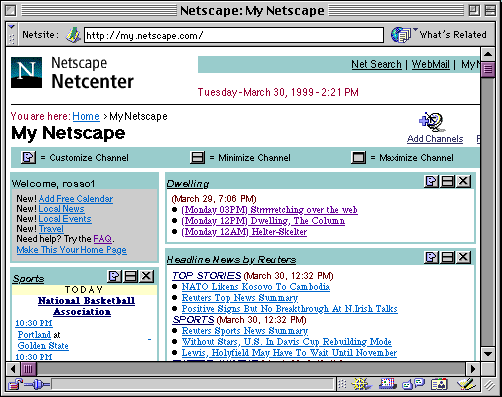
Task: Click the vertical scrollbar thumb
Action: 488,70
